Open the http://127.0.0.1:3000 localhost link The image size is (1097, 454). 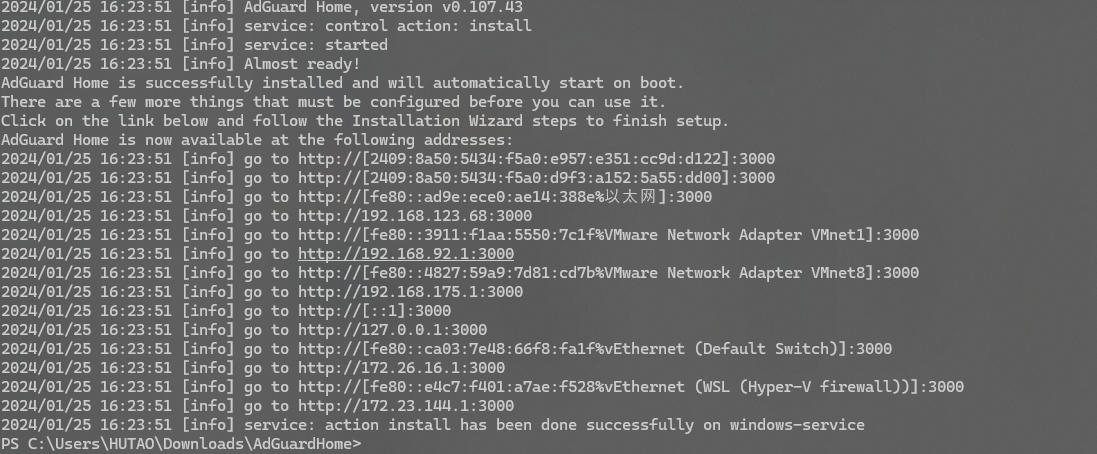[392, 330]
